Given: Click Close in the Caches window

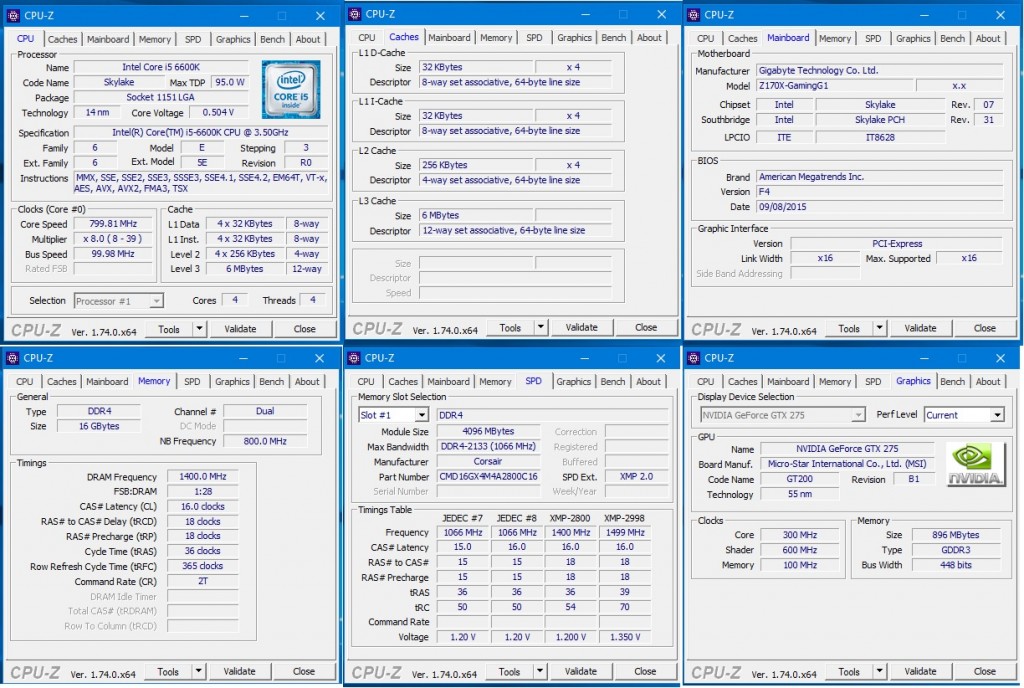Looking at the screenshot, I should [x=645, y=327].
